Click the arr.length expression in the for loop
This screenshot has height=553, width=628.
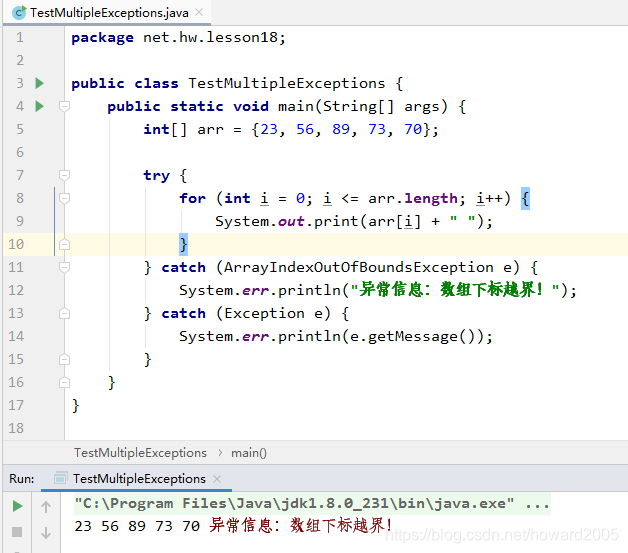[413, 199]
